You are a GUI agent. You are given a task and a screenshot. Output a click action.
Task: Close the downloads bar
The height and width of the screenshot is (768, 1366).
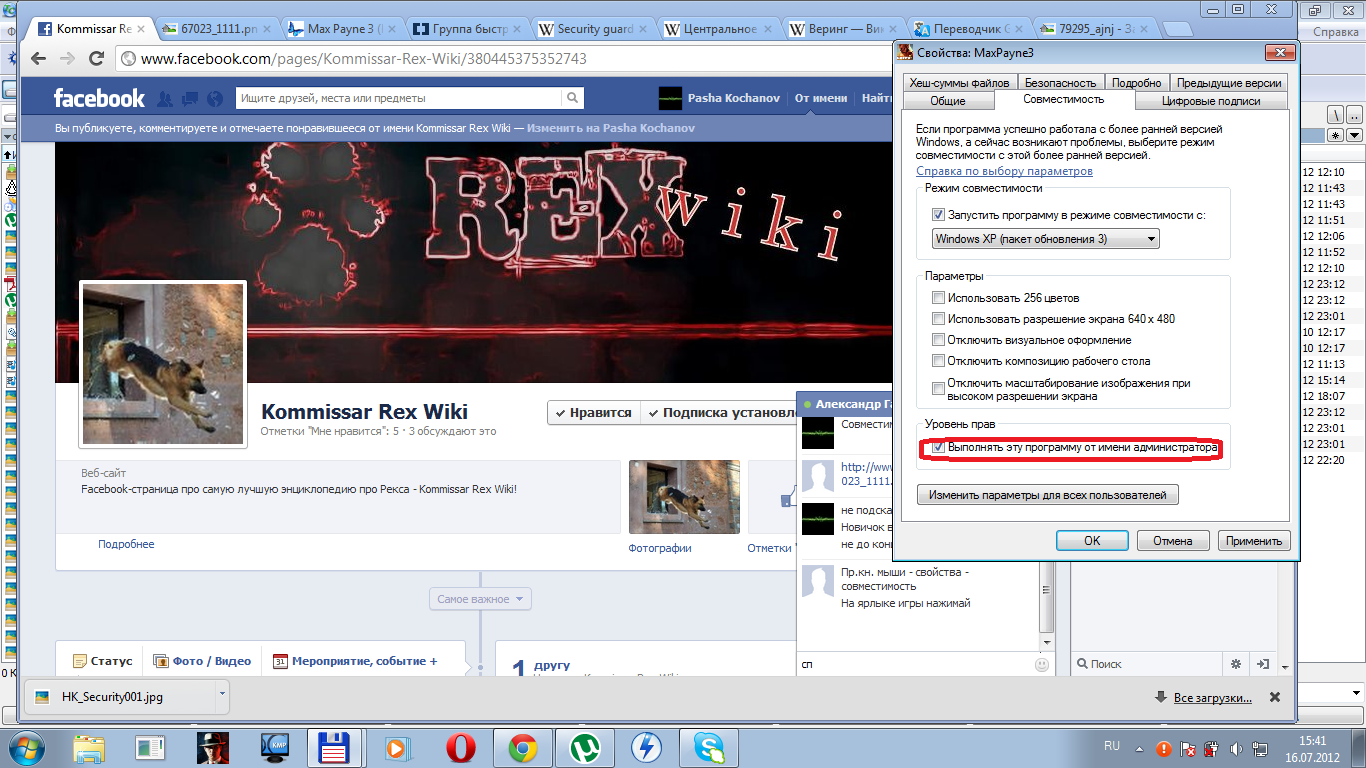1274,697
